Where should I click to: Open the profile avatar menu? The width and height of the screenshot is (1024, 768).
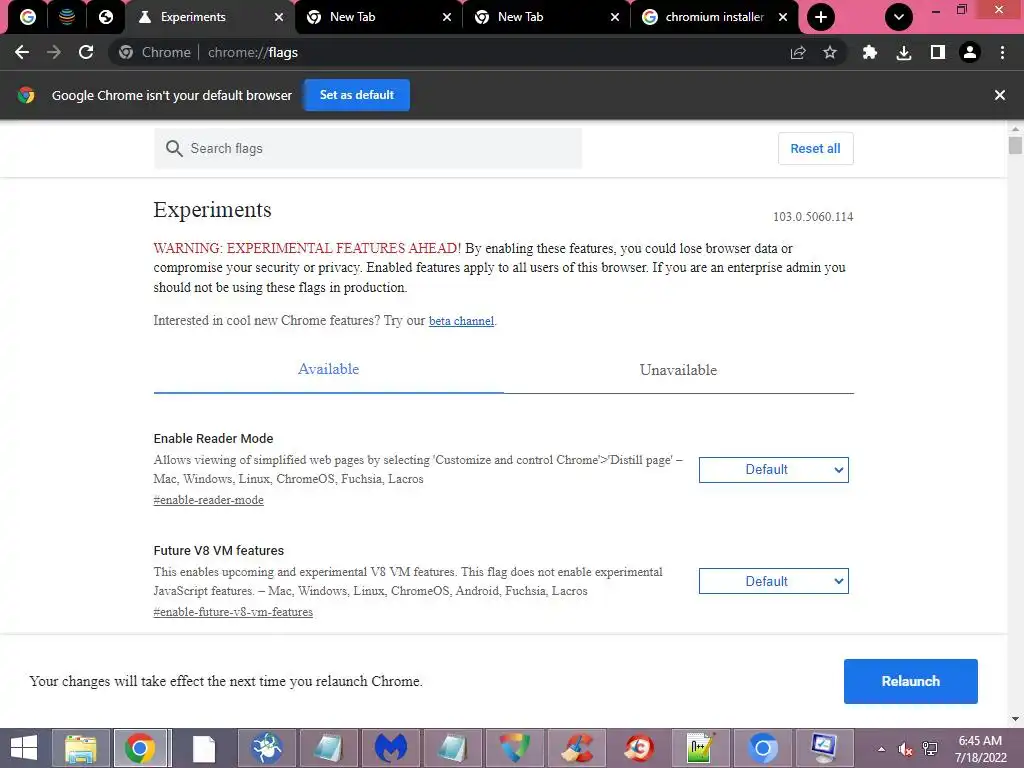pos(970,52)
